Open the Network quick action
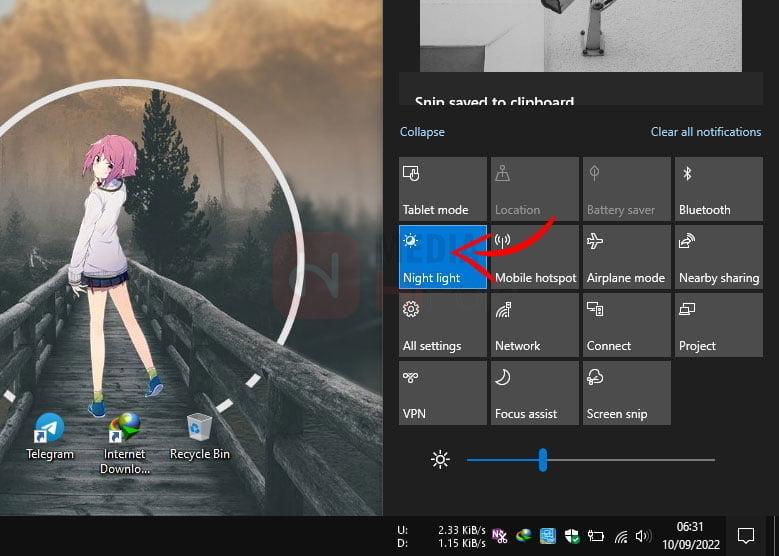The image size is (779, 556). [535, 325]
